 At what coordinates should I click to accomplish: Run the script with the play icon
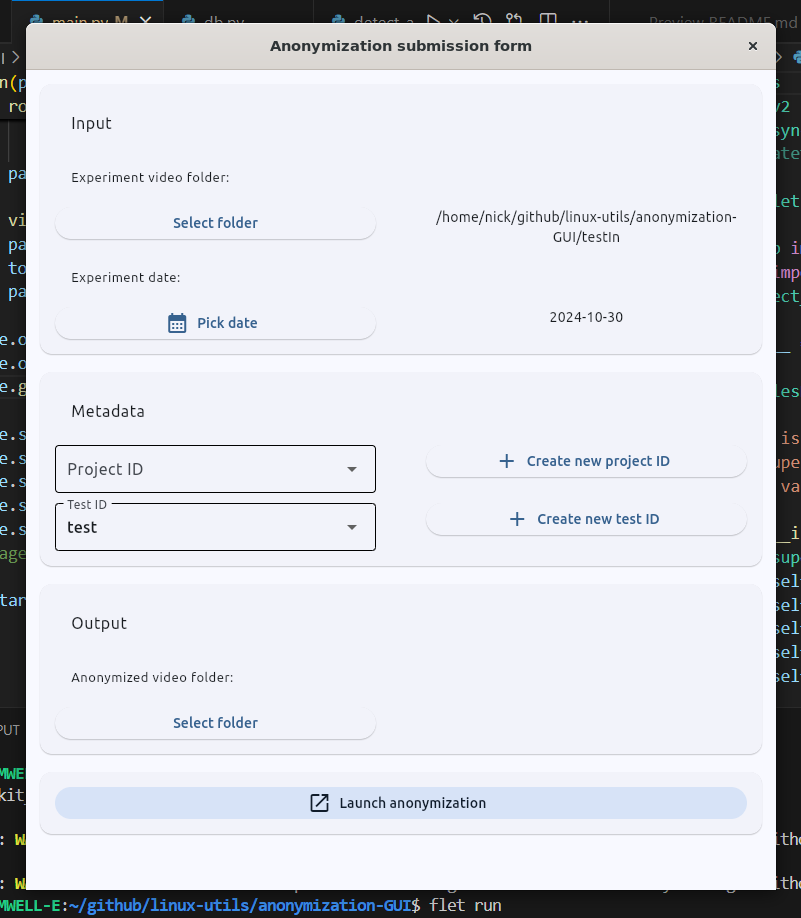436,20
